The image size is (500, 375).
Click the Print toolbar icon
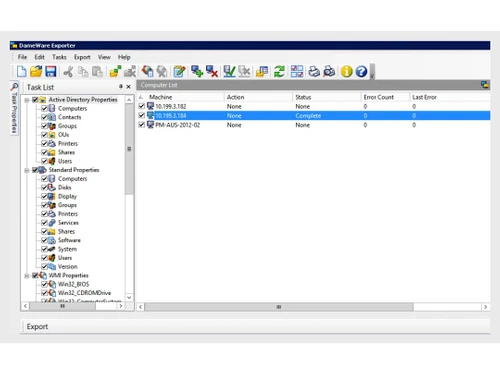click(314, 71)
